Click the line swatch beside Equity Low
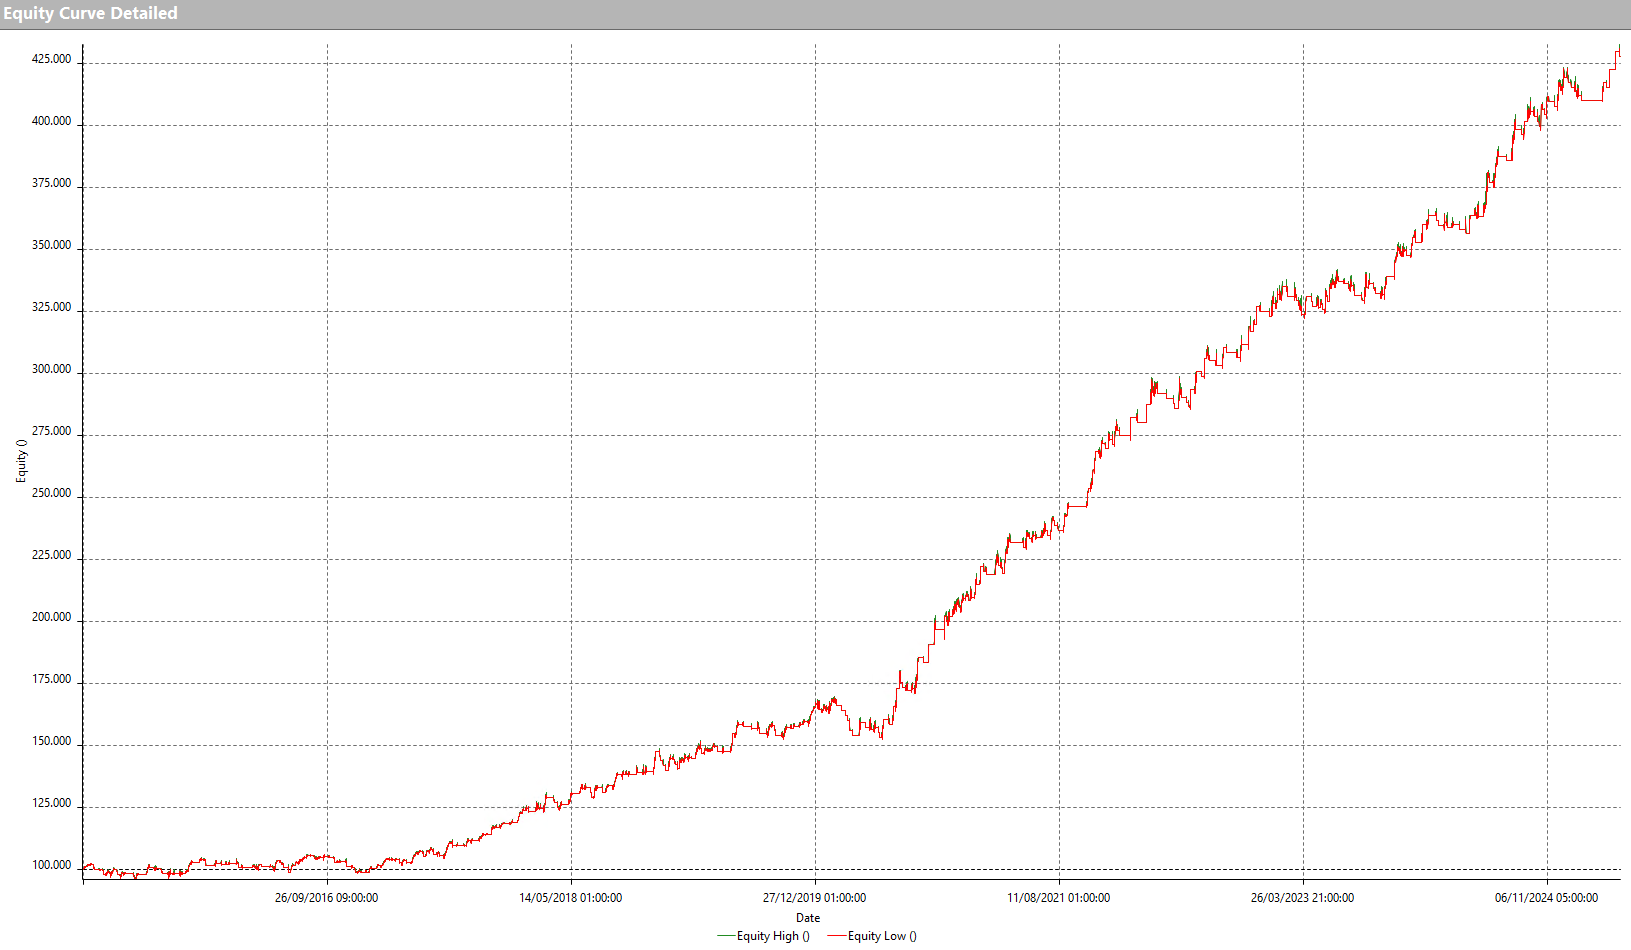The image size is (1631, 950). click(836, 936)
